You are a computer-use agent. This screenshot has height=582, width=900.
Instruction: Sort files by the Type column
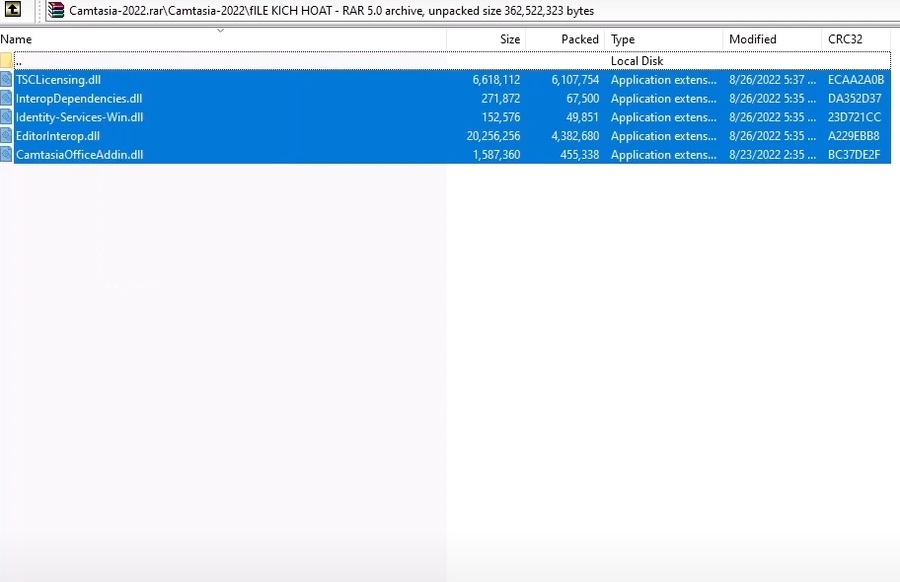(x=622, y=39)
